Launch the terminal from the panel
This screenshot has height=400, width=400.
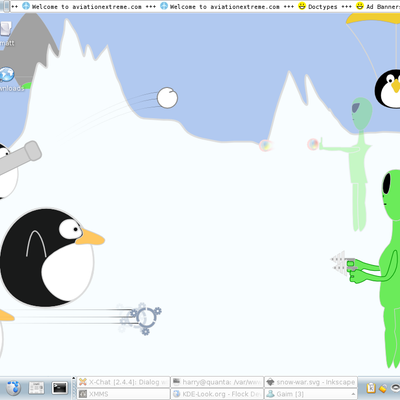[60, 388]
